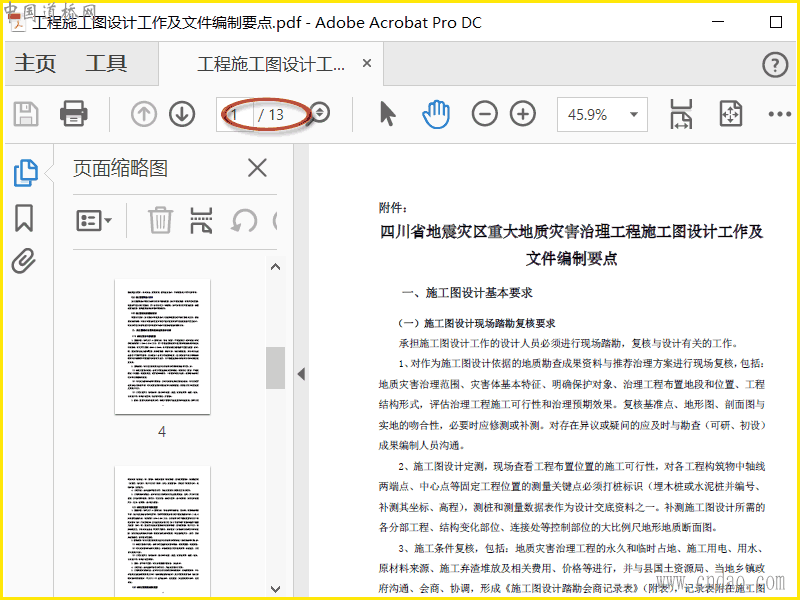This screenshot has width=800, height=600.
Task: Select page 4 thumbnail
Action: point(162,346)
